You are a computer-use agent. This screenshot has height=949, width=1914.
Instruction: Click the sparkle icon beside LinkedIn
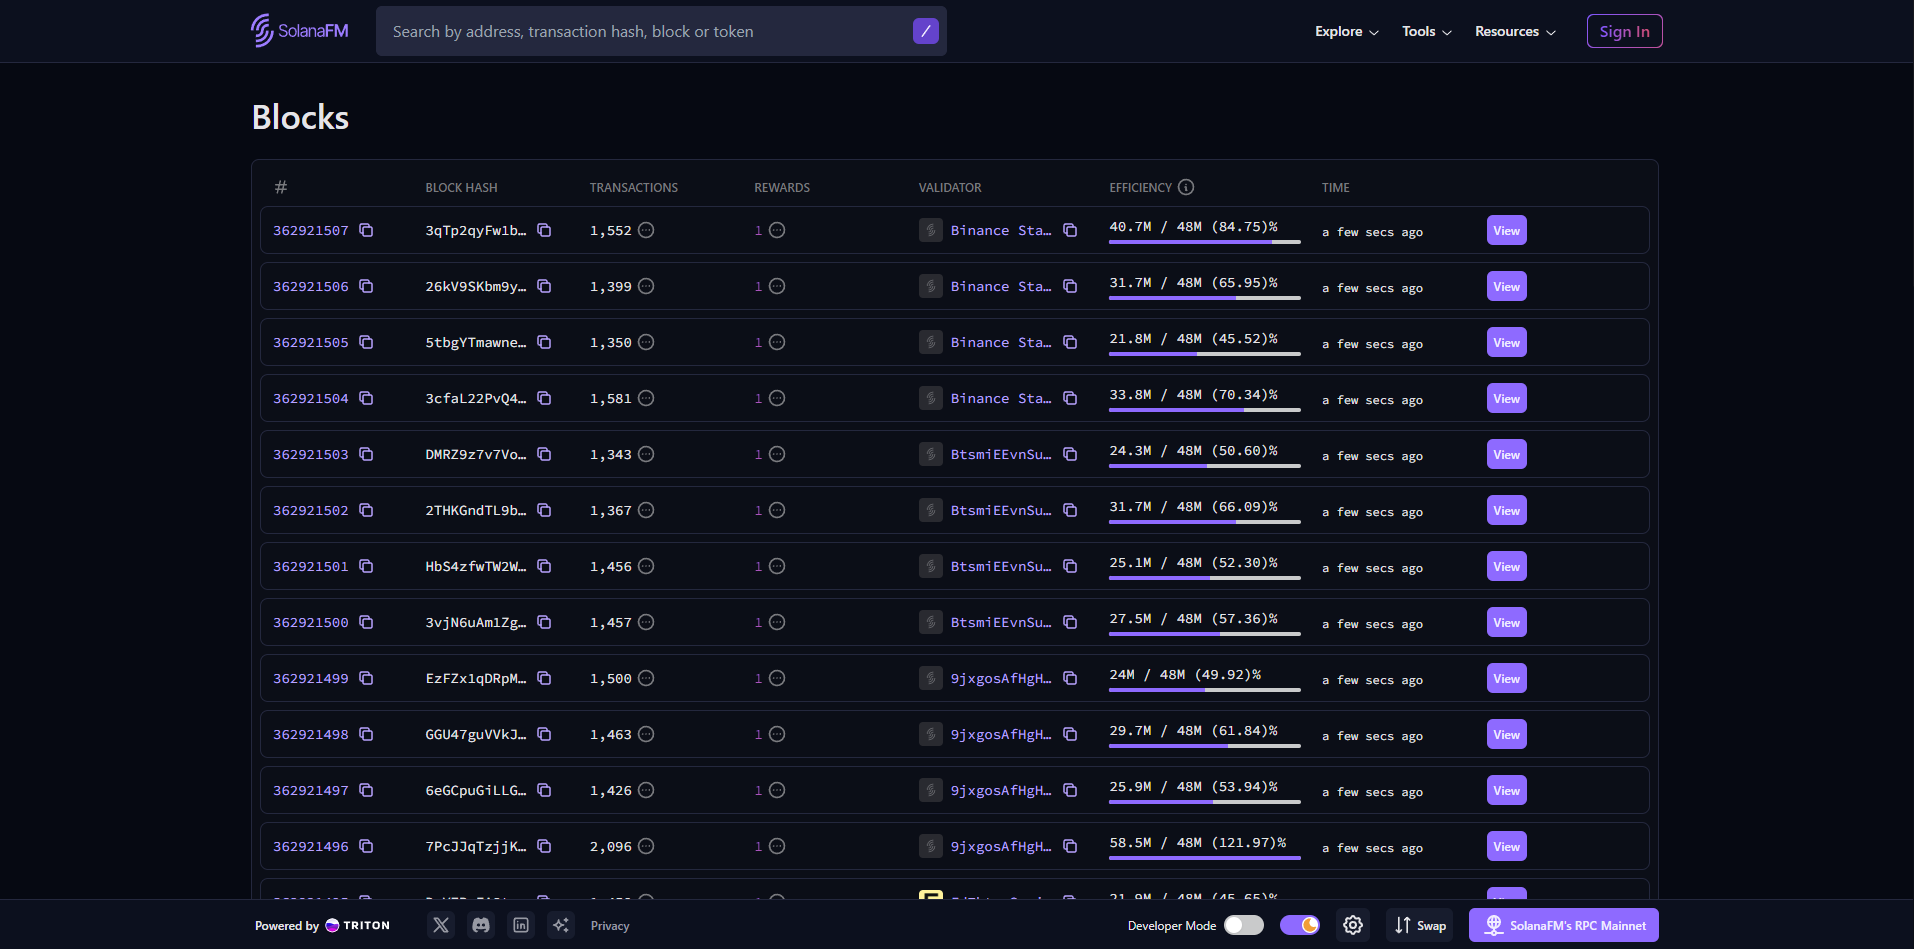(561, 925)
